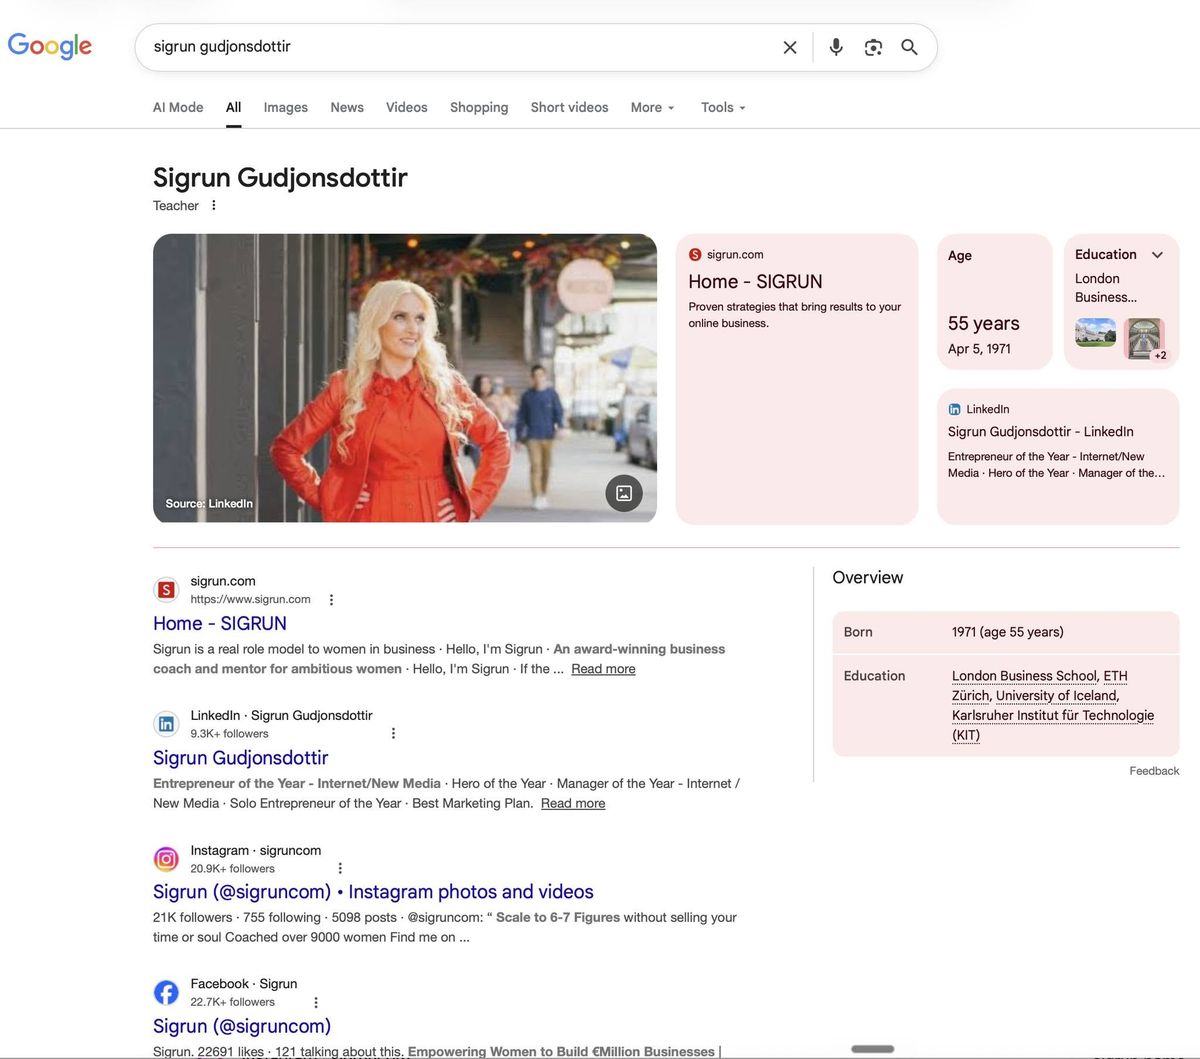This screenshot has height=1059, width=1200.
Task: Click the main photo from LinkedIn
Action: pos(405,378)
